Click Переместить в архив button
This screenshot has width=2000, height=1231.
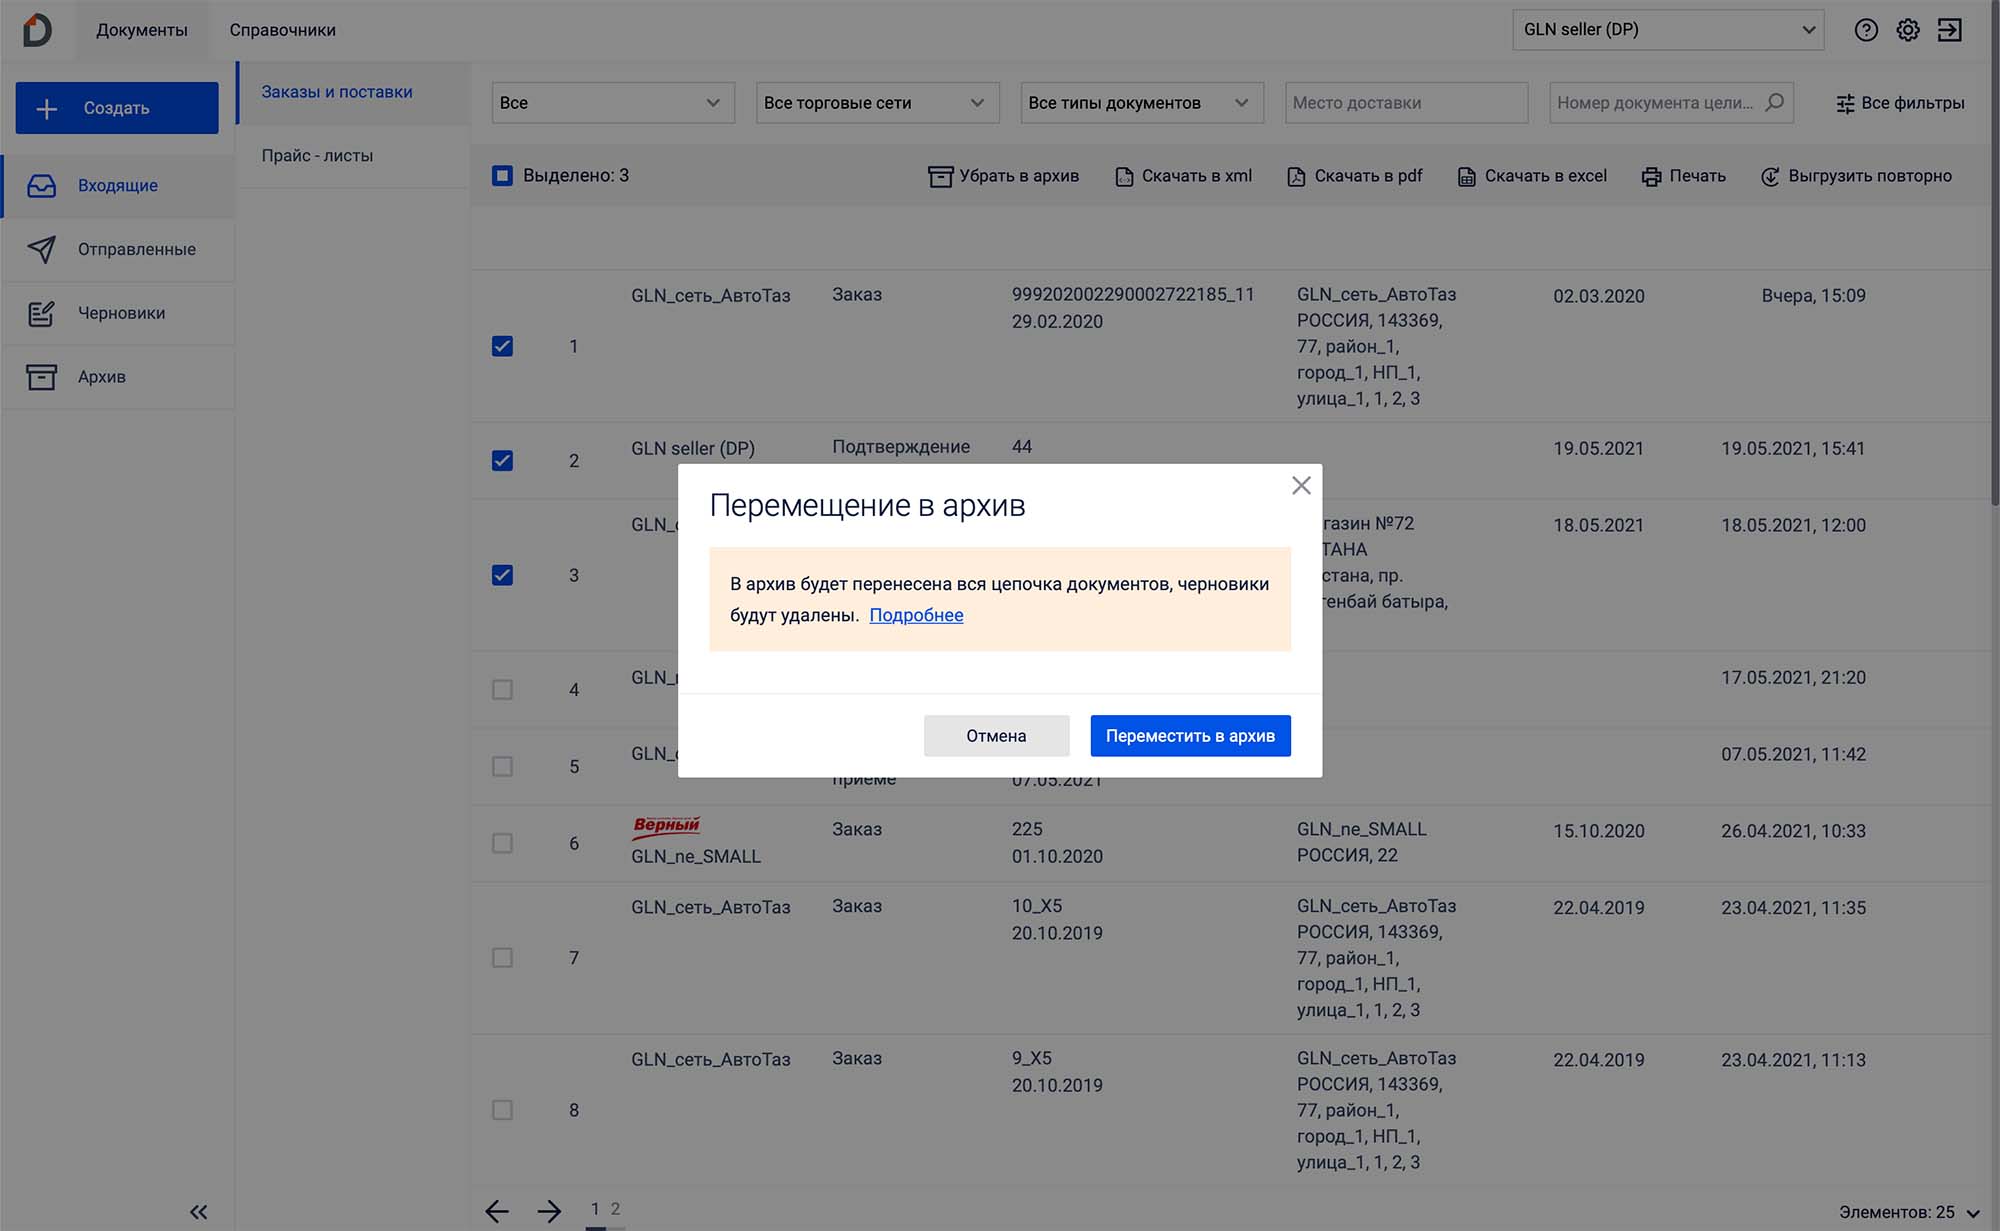tap(1190, 736)
